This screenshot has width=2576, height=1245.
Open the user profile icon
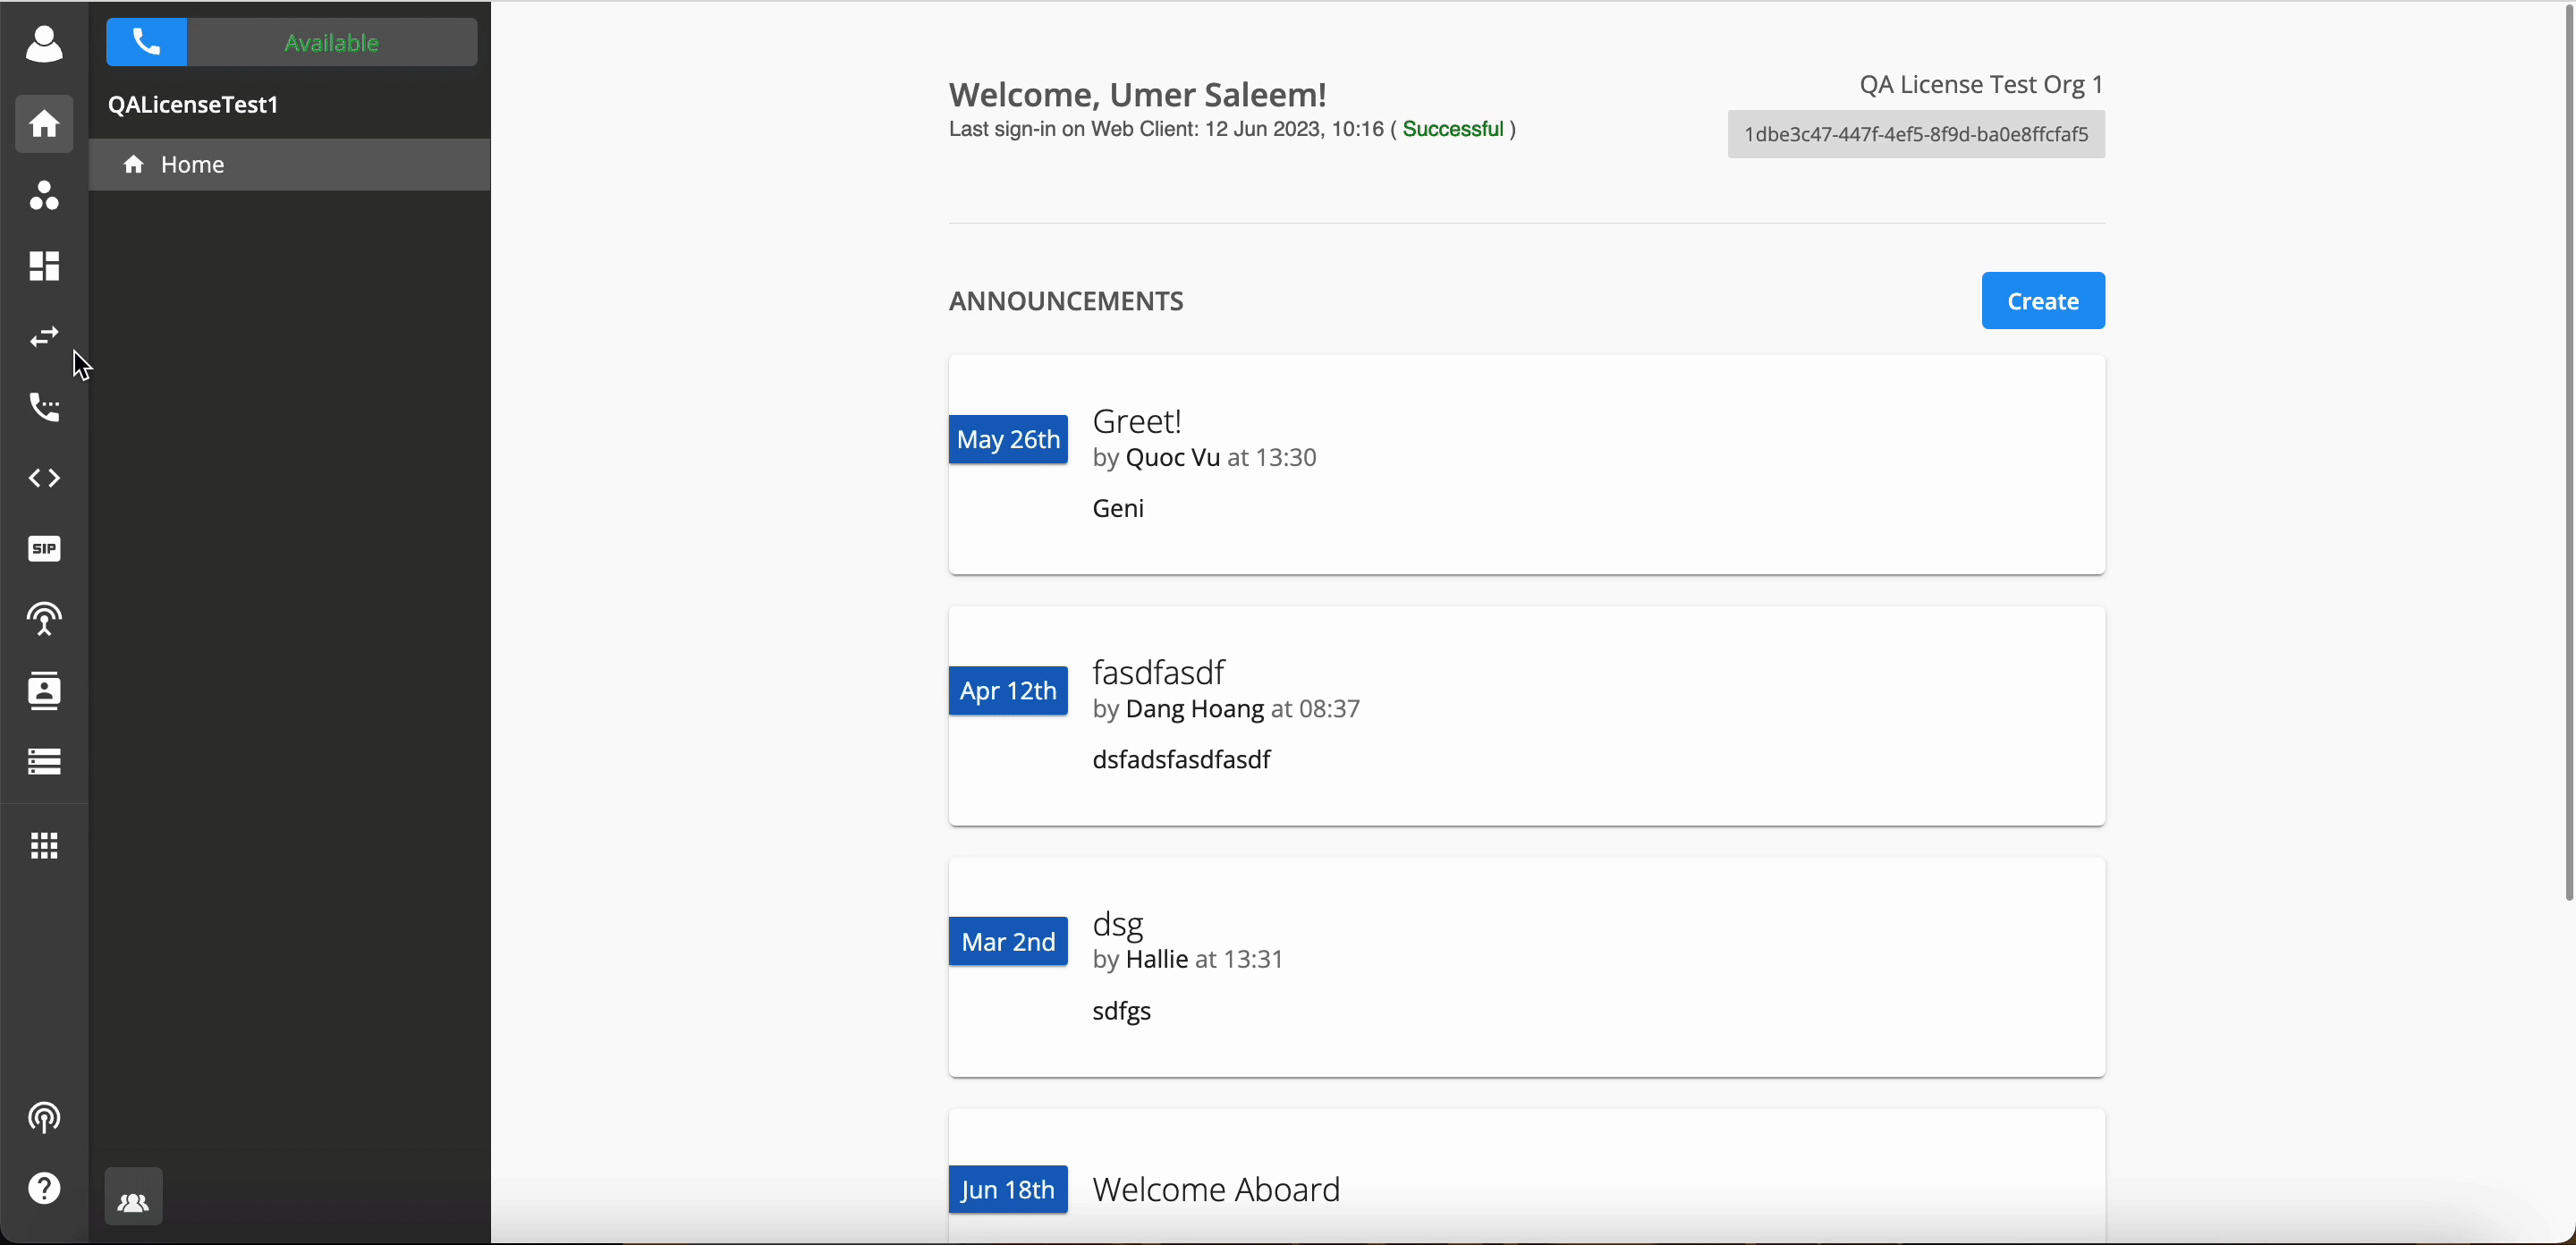(44, 44)
